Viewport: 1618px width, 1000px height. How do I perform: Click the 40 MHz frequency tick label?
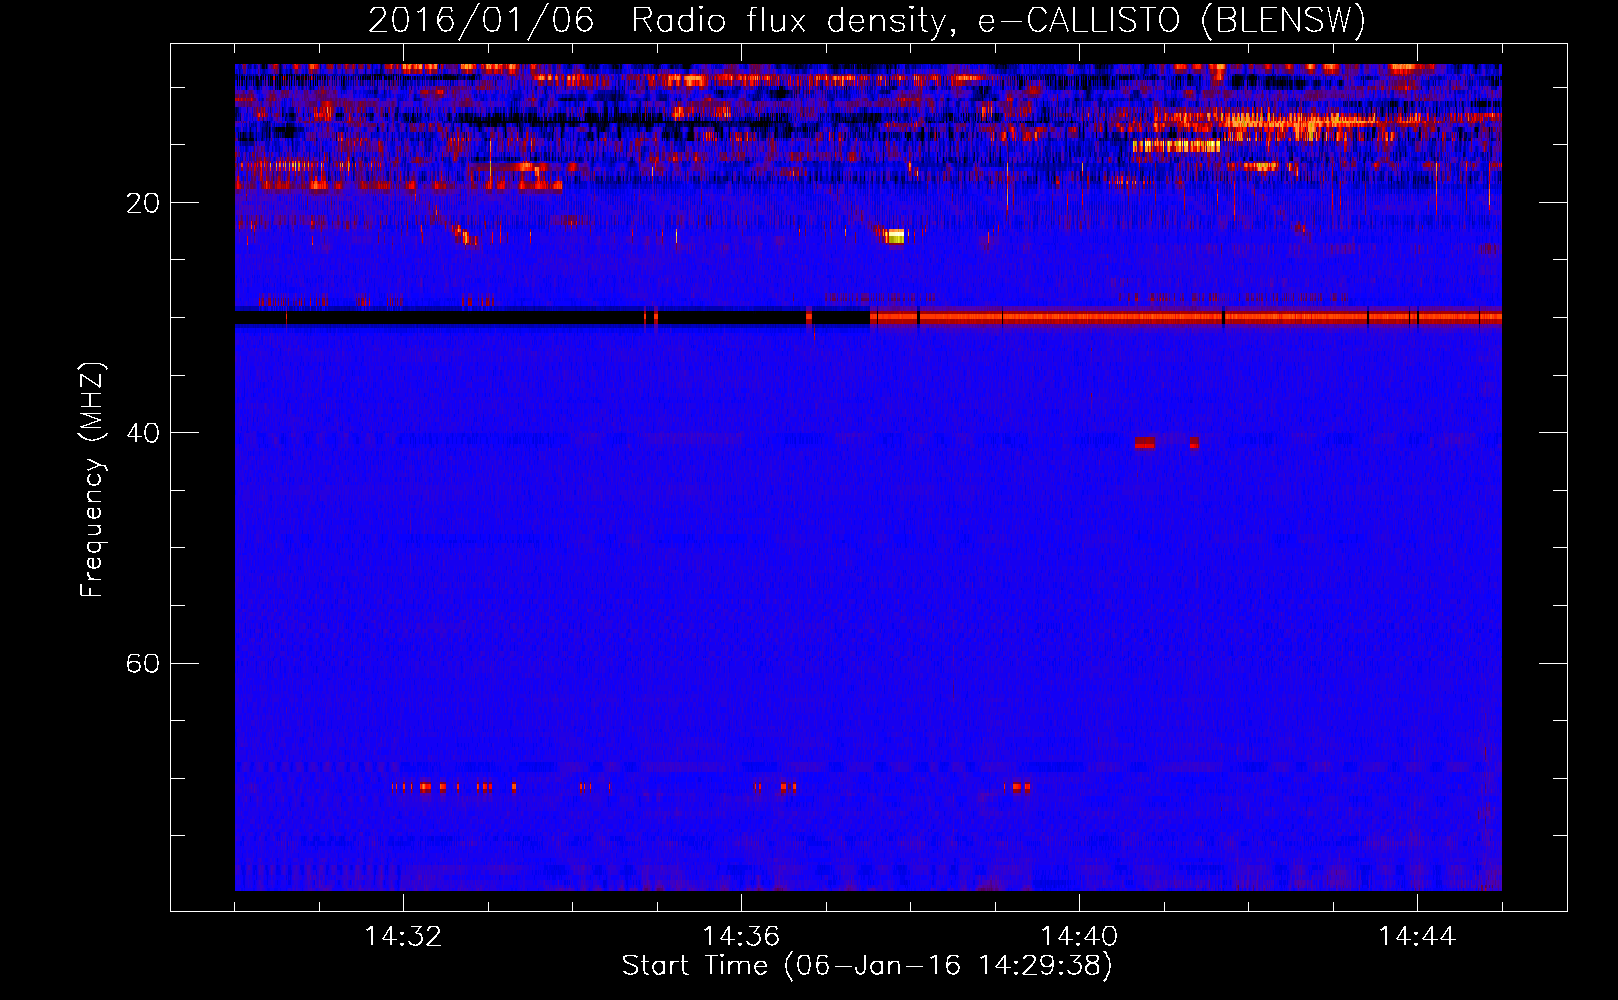(143, 433)
